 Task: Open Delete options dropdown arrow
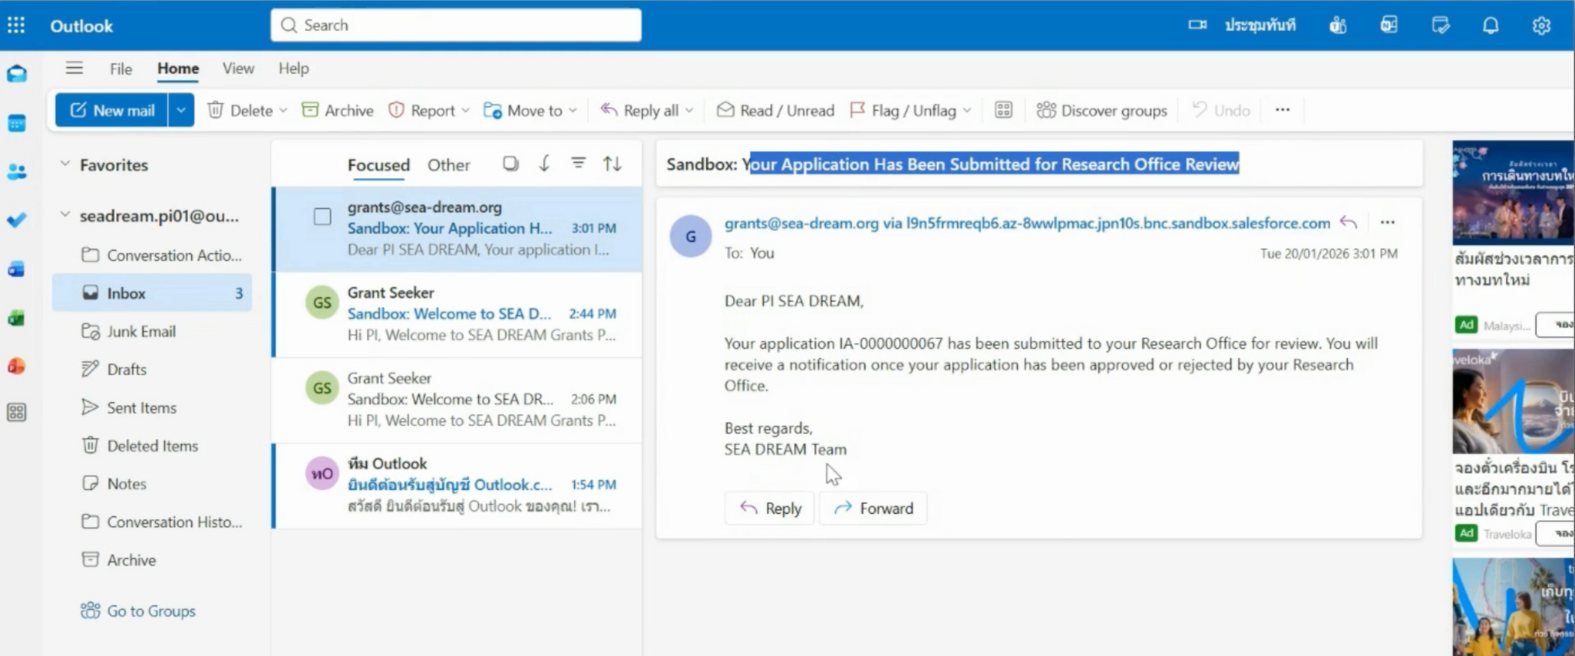pos(283,111)
